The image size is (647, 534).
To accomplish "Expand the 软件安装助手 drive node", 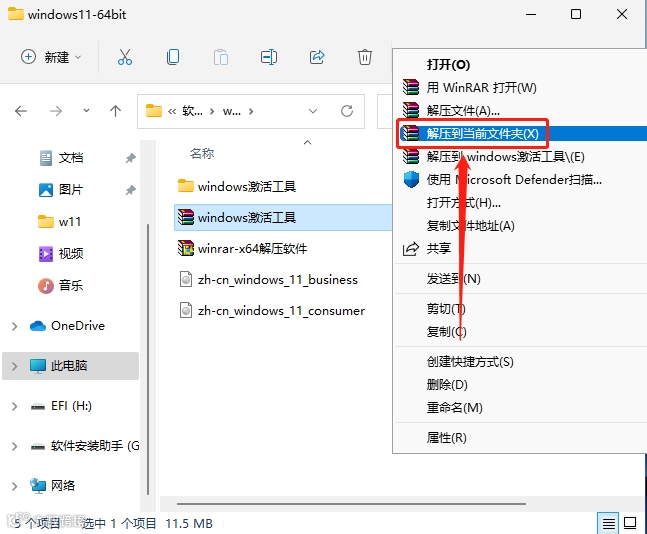I will point(14,446).
